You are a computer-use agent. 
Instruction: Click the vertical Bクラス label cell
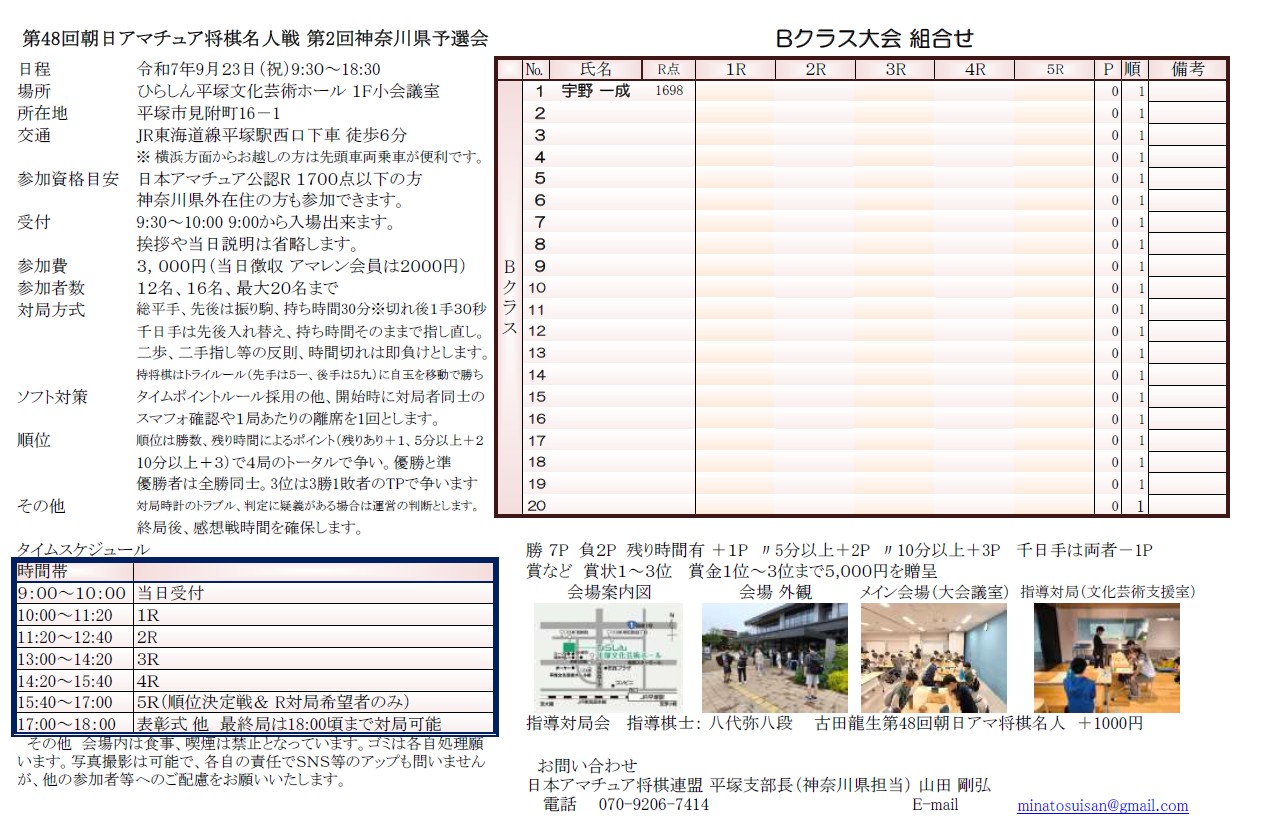pos(509,298)
